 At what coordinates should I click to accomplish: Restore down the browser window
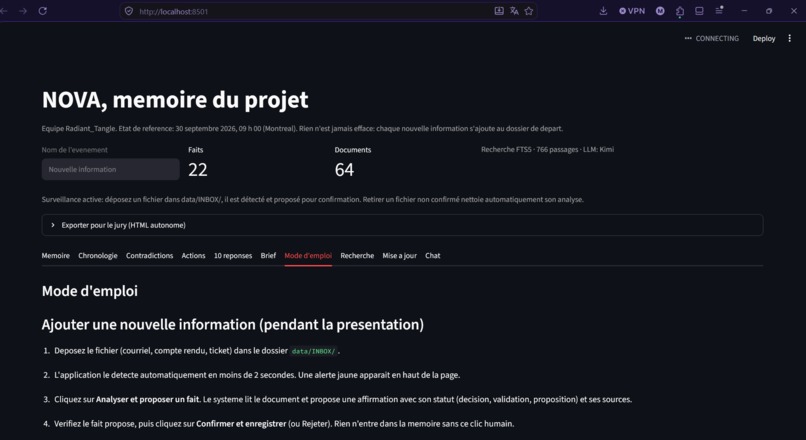click(x=769, y=11)
